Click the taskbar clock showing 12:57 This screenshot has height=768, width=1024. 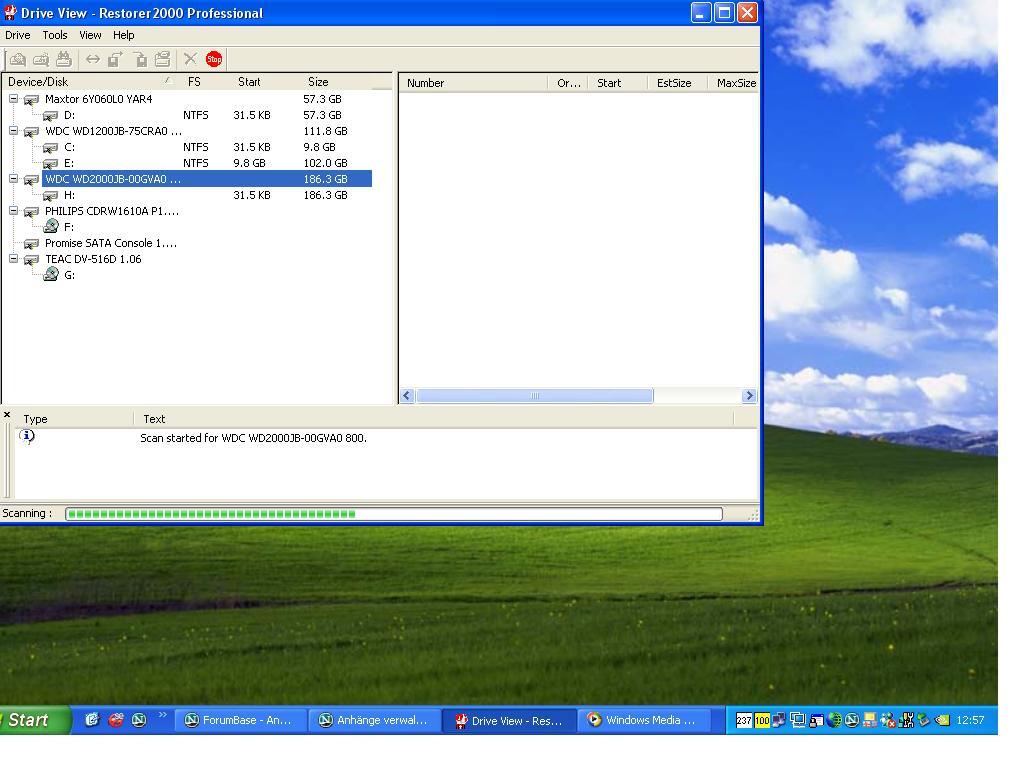(x=970, y=720)
